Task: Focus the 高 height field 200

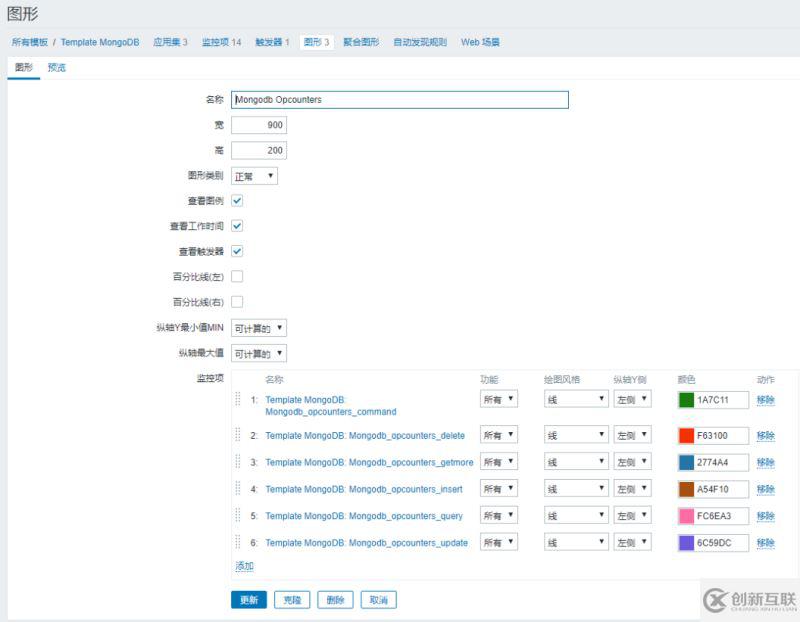Action: coord(259,150)
